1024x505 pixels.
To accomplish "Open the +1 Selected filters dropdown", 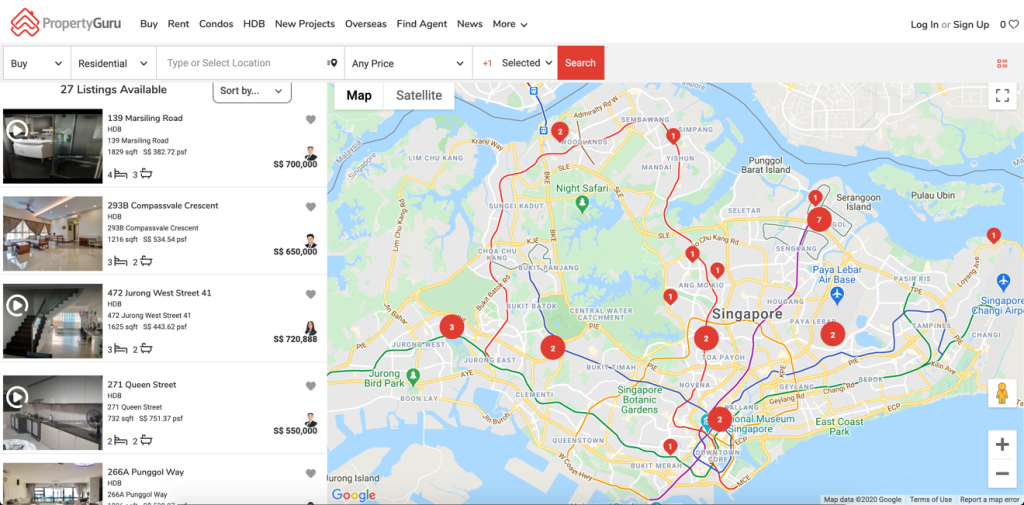I will click(515, 63).
